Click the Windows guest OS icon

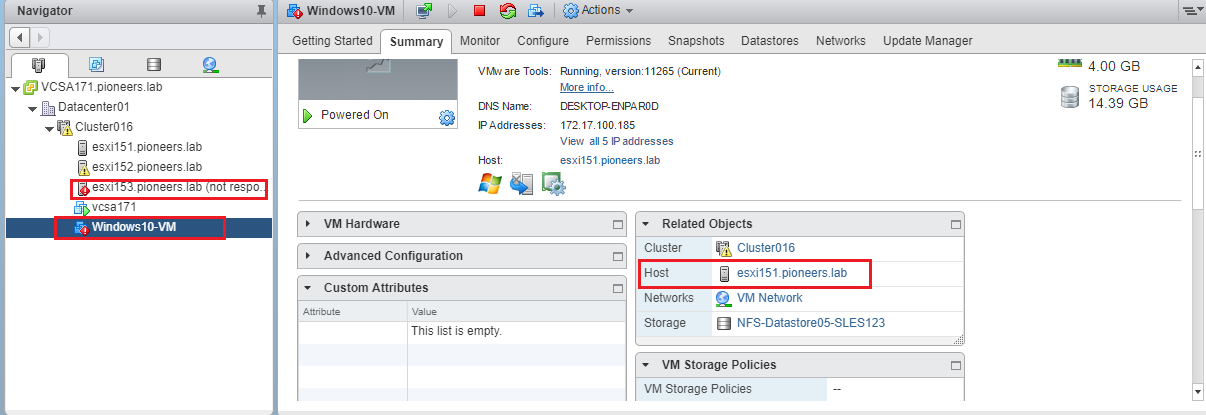click(490, 183)
